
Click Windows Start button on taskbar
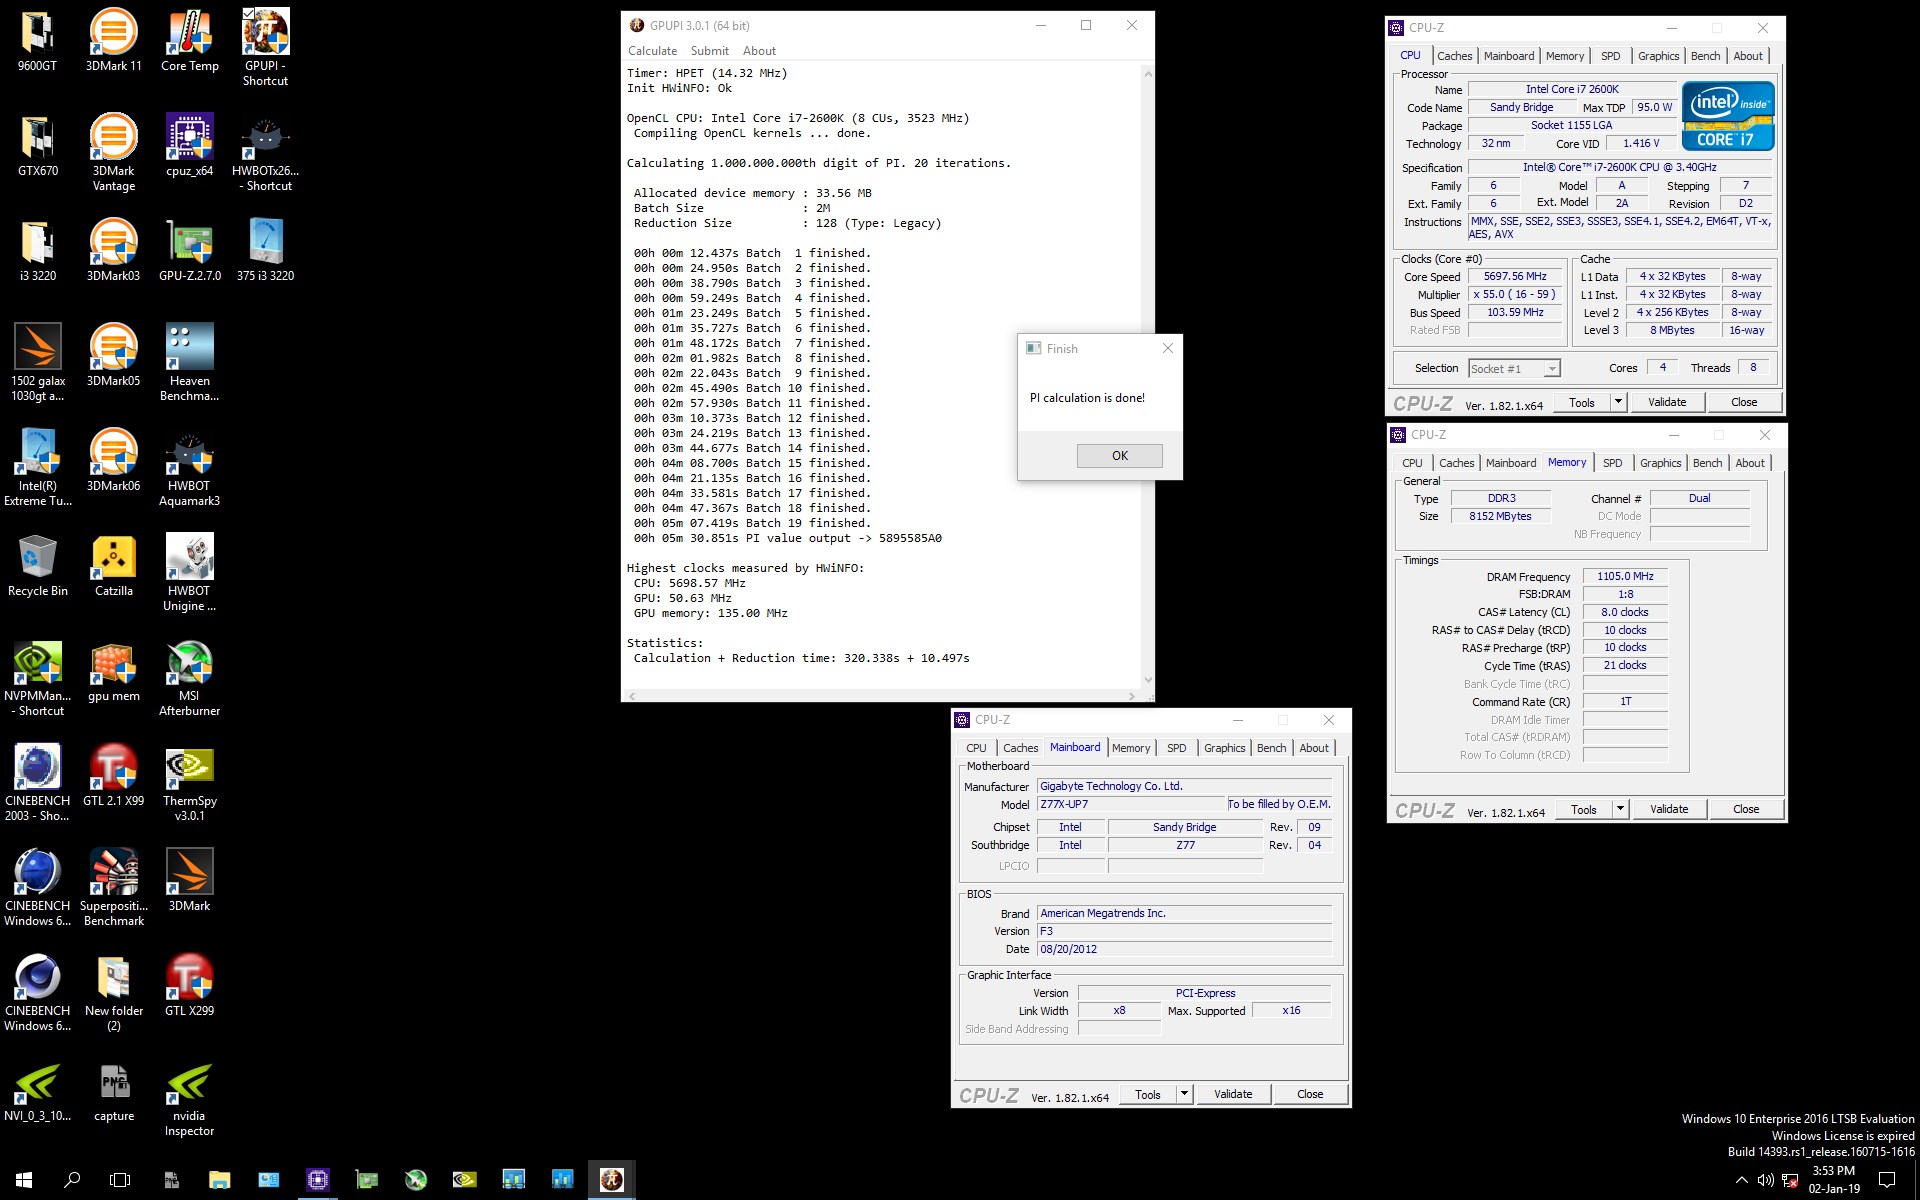point(24,1180)
